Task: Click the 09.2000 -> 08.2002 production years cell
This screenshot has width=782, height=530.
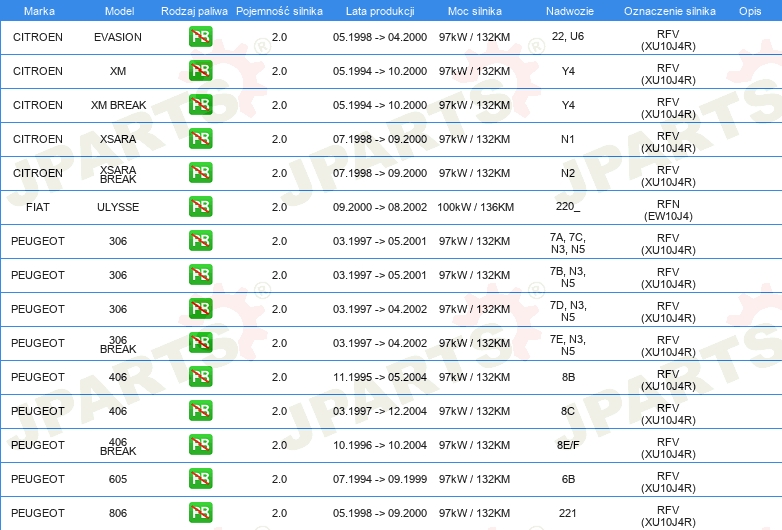Action: pos(380,207)
